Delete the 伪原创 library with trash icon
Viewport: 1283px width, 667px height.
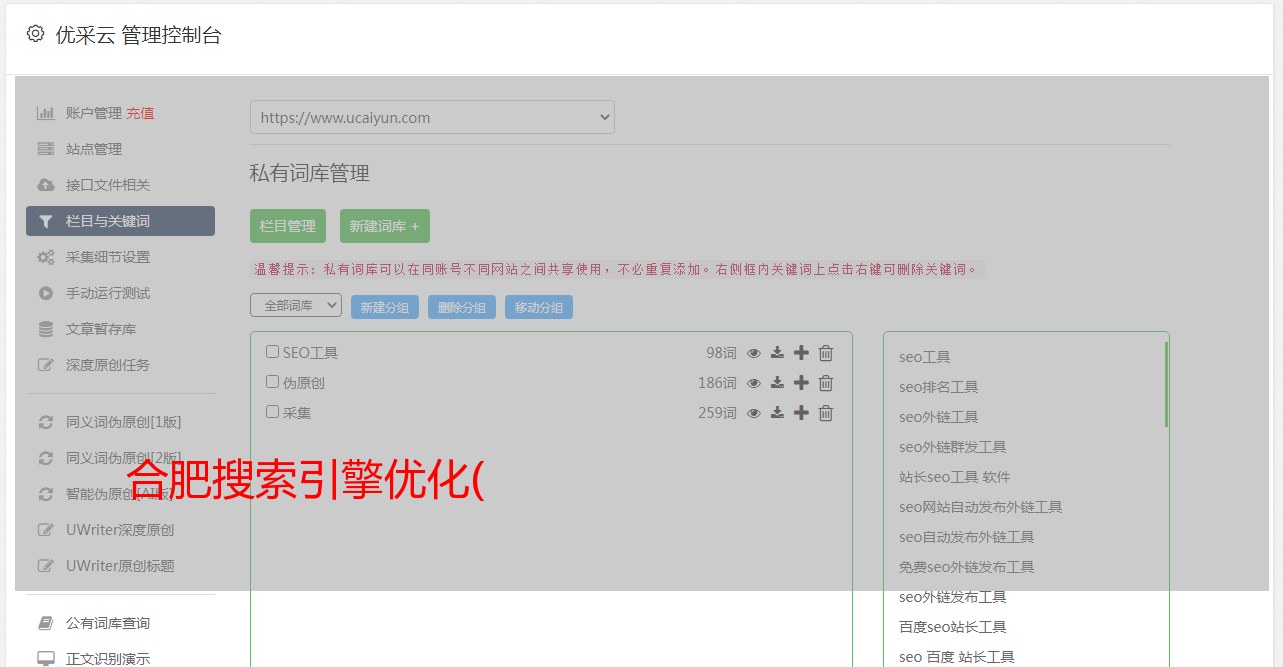pyautogui.click(x=826, y=383)
